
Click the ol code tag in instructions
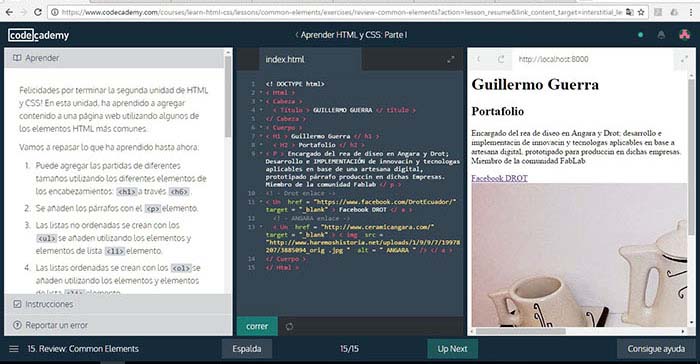coord(181,268)
